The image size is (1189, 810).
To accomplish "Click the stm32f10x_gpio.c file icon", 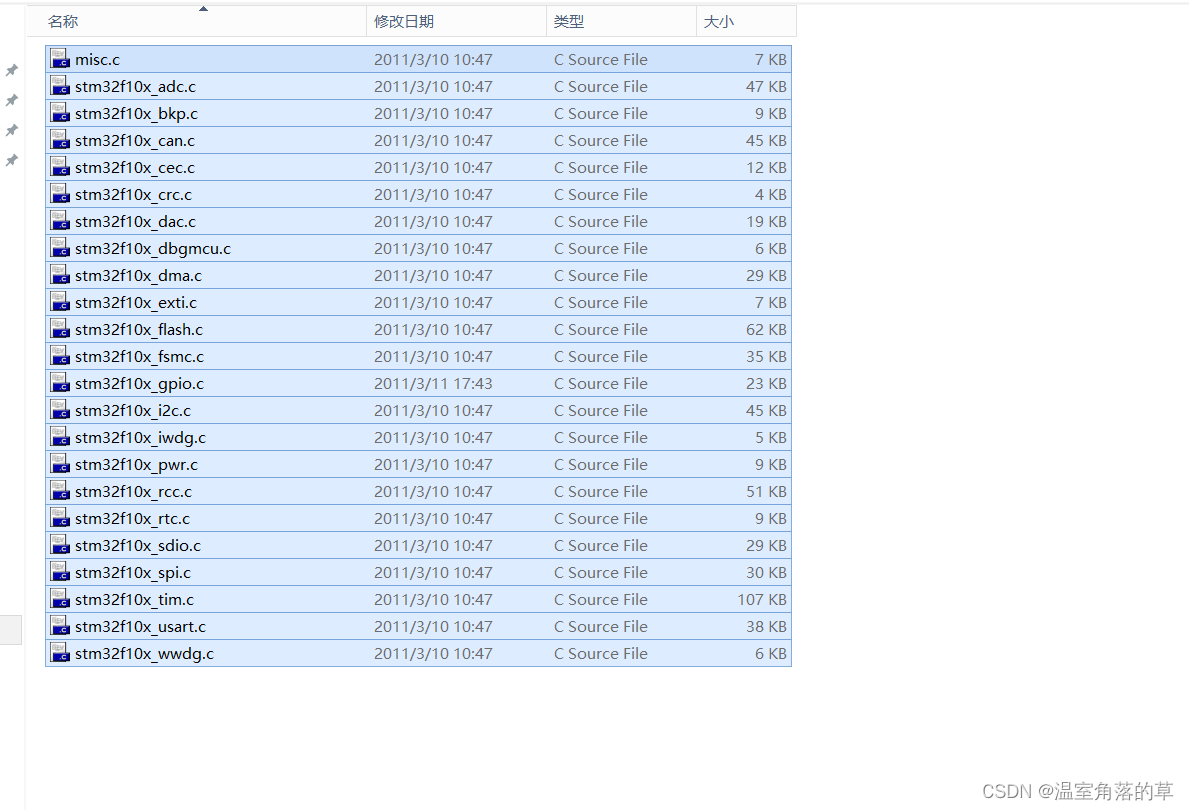I will point(60,382).
